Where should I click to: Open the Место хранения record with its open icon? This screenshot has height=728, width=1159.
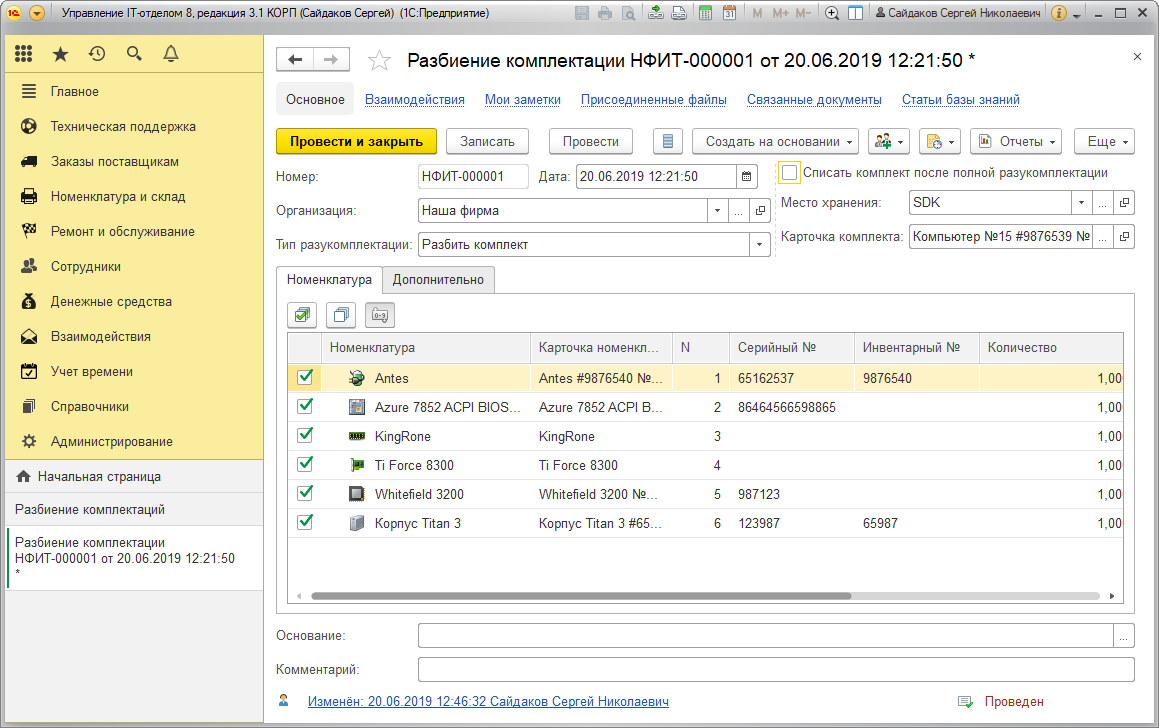click(1124, 203)
